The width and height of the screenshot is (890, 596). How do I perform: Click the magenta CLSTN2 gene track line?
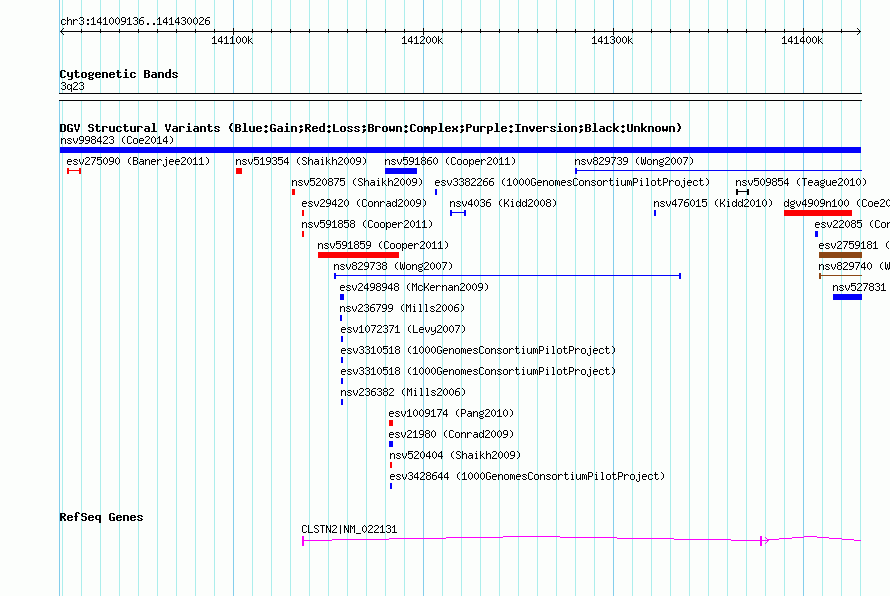coord(582,539)
